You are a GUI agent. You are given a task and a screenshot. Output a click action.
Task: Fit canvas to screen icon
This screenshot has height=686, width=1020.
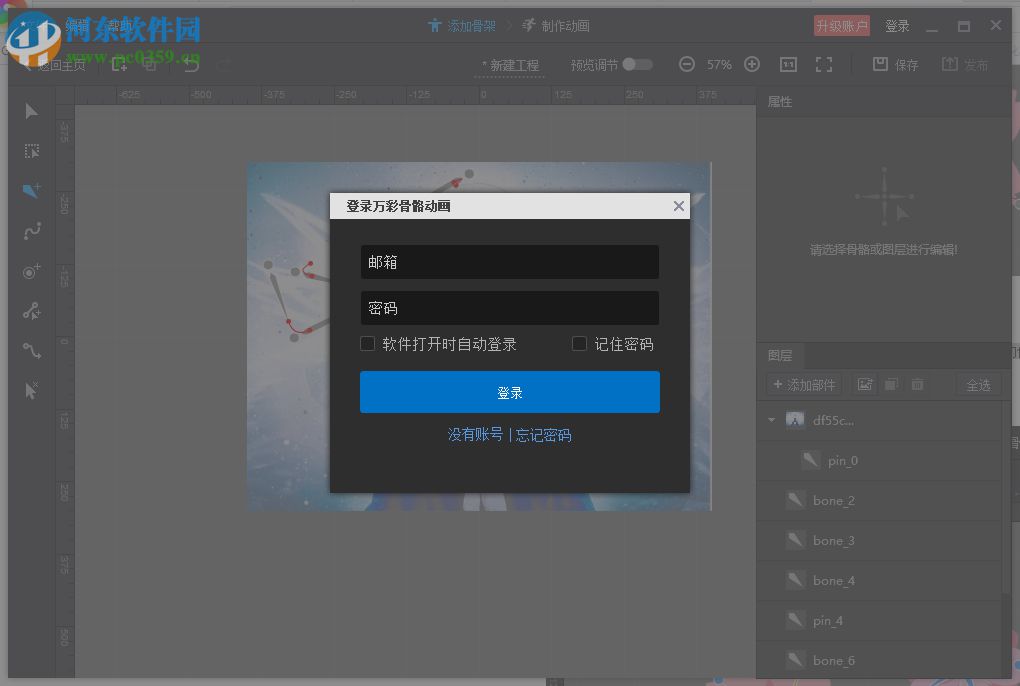coord(824,64)
